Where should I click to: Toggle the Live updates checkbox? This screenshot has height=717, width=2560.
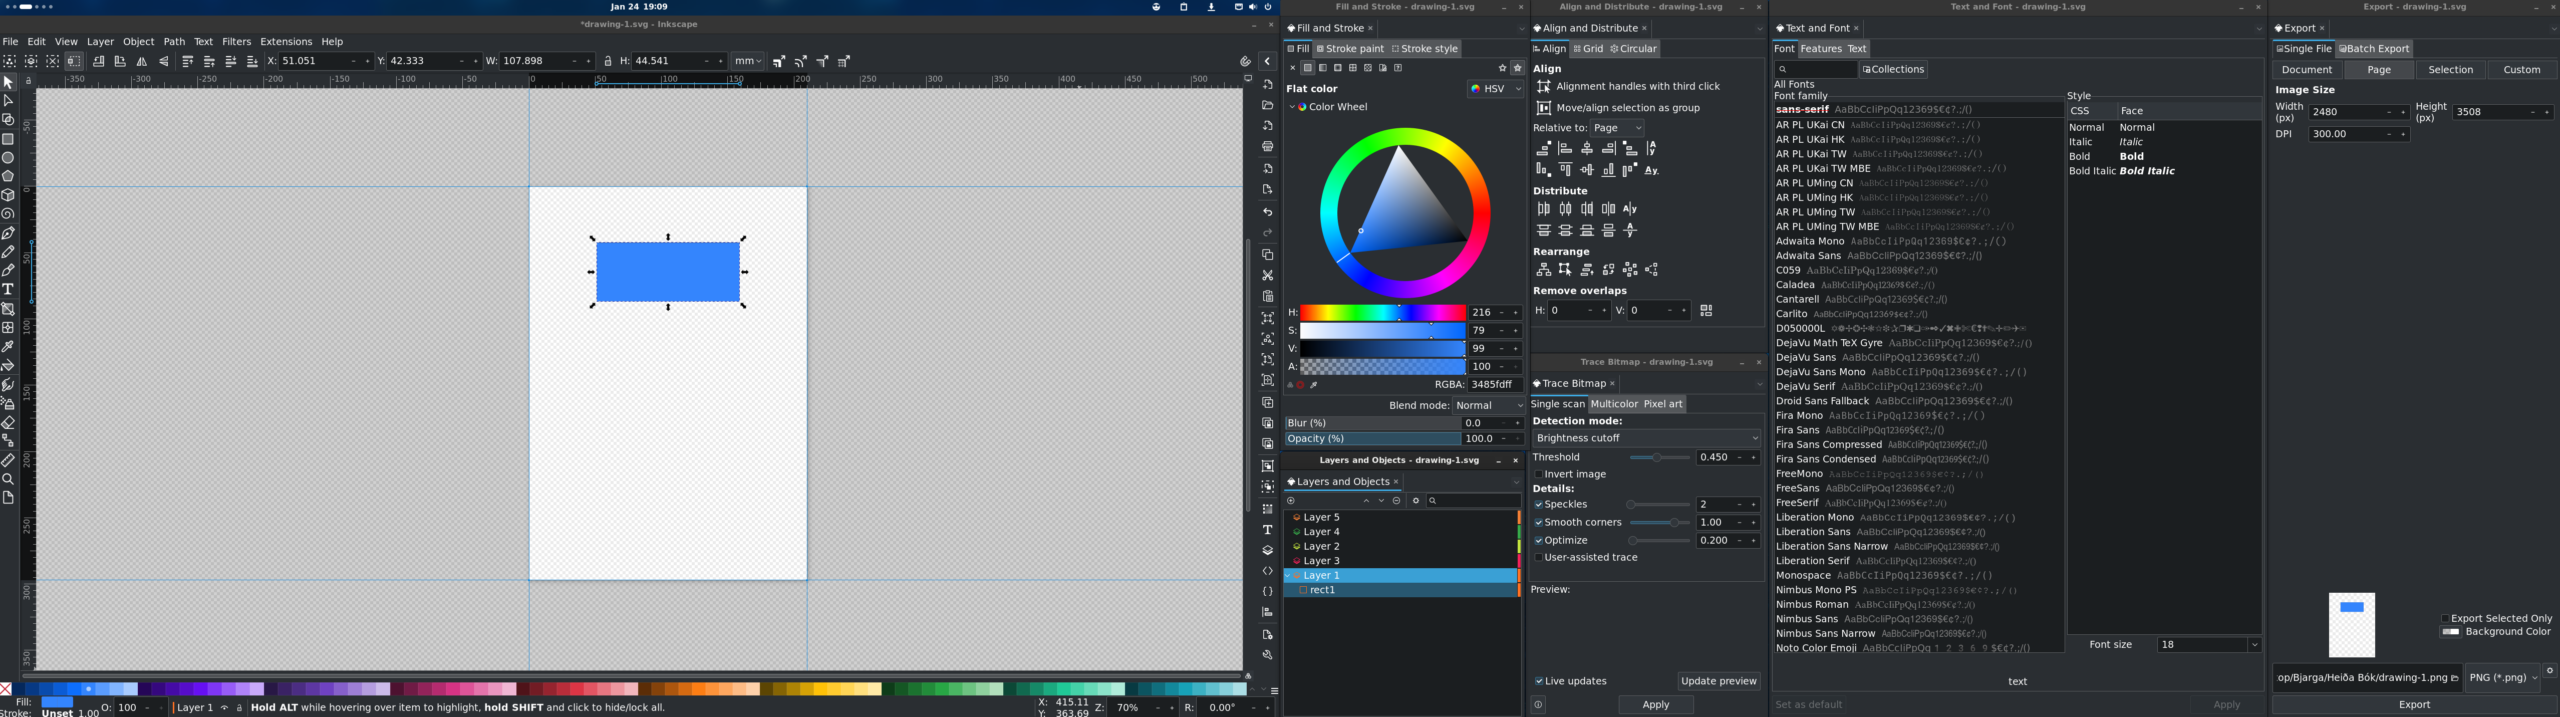1539,681
